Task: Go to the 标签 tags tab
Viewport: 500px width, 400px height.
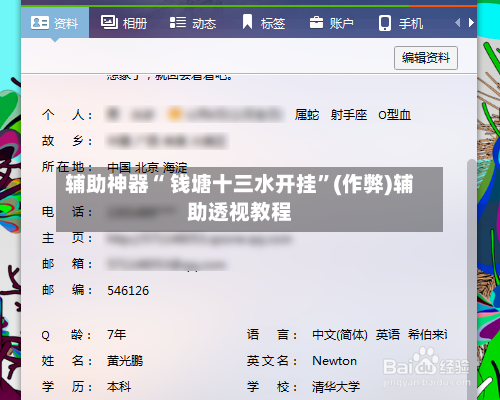Action: coord(263,23)
